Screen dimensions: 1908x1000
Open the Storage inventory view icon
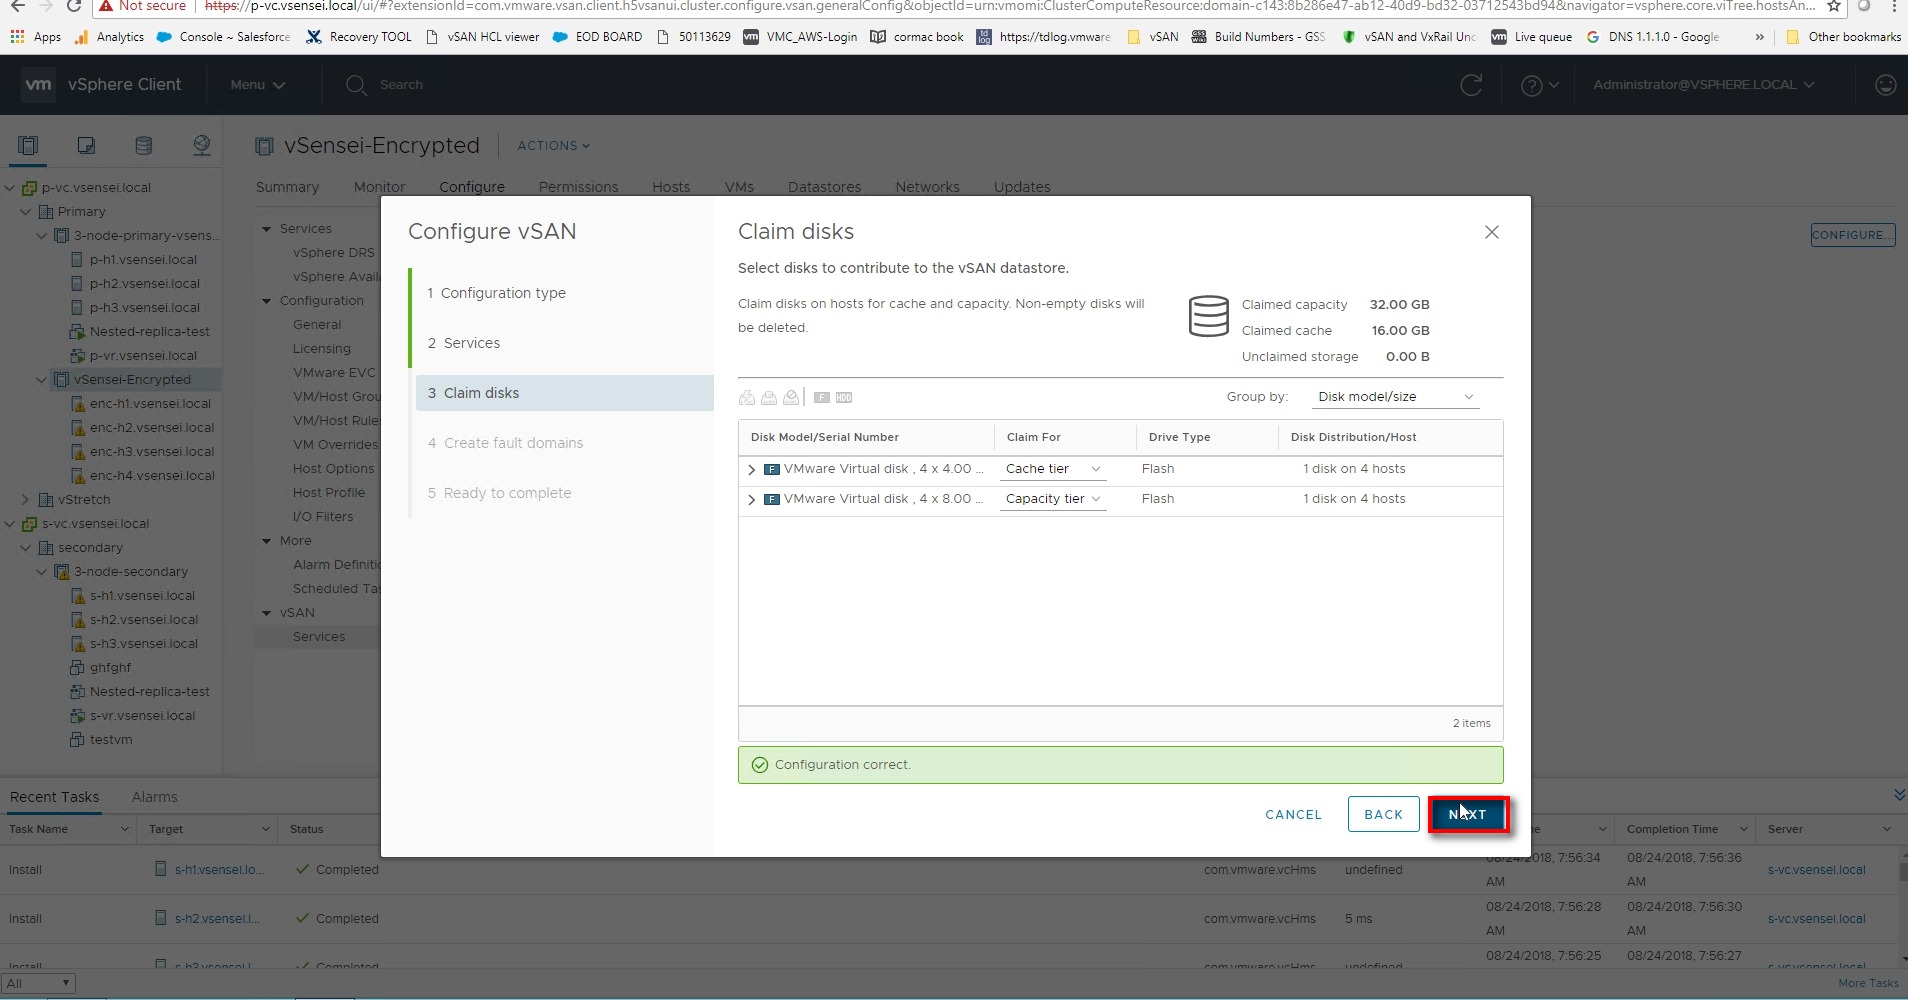pos(144,146)
